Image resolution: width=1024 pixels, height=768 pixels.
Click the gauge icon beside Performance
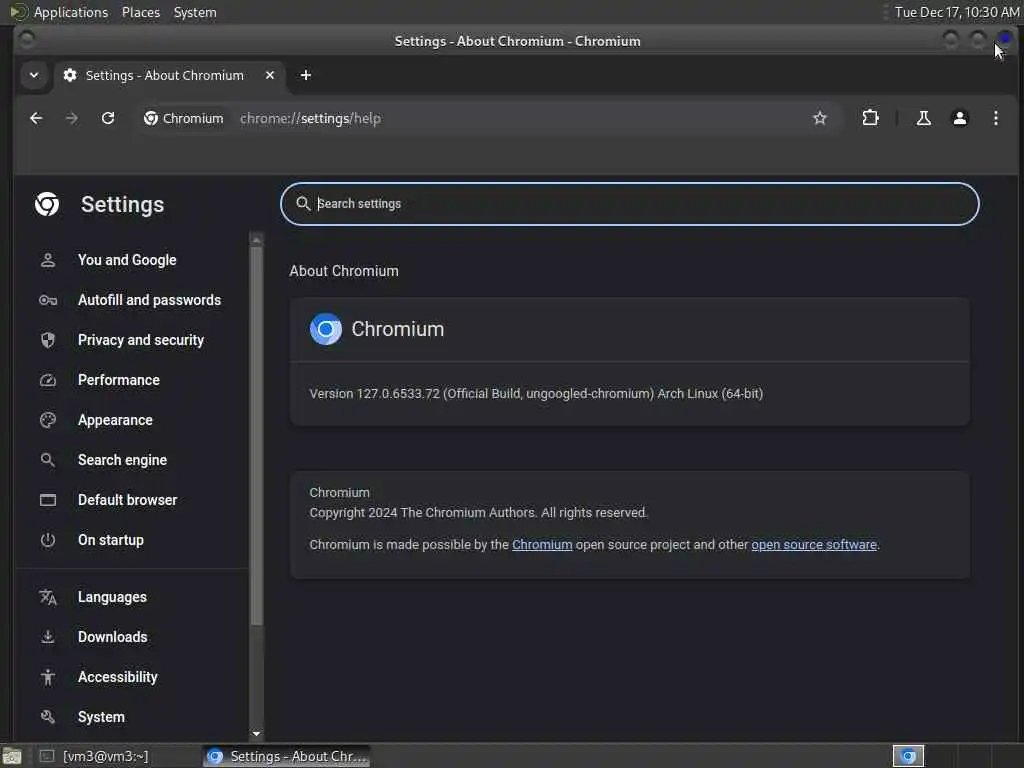[x=48, y=380]
